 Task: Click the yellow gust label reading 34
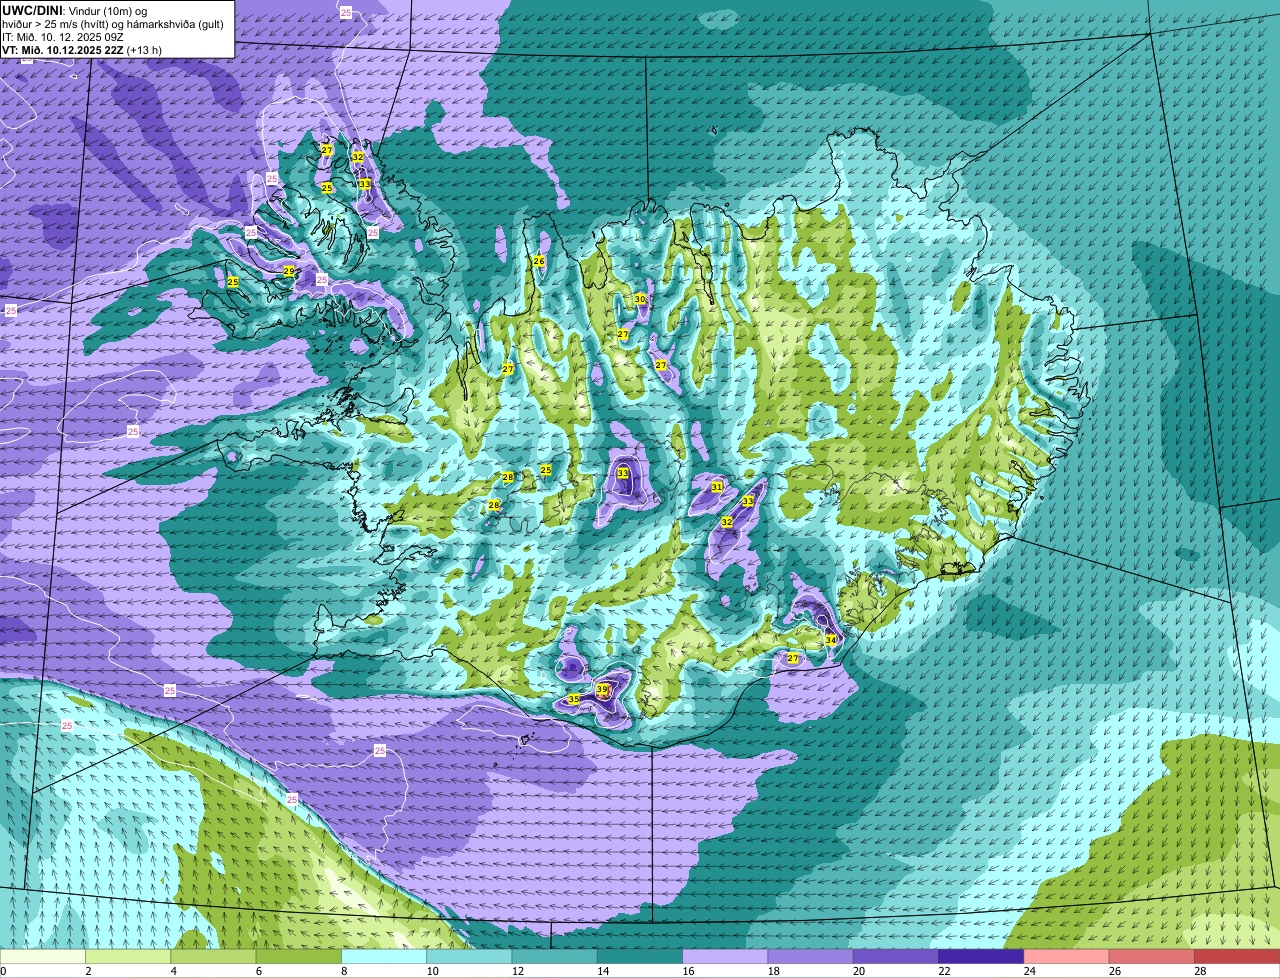tap(830, 639)
